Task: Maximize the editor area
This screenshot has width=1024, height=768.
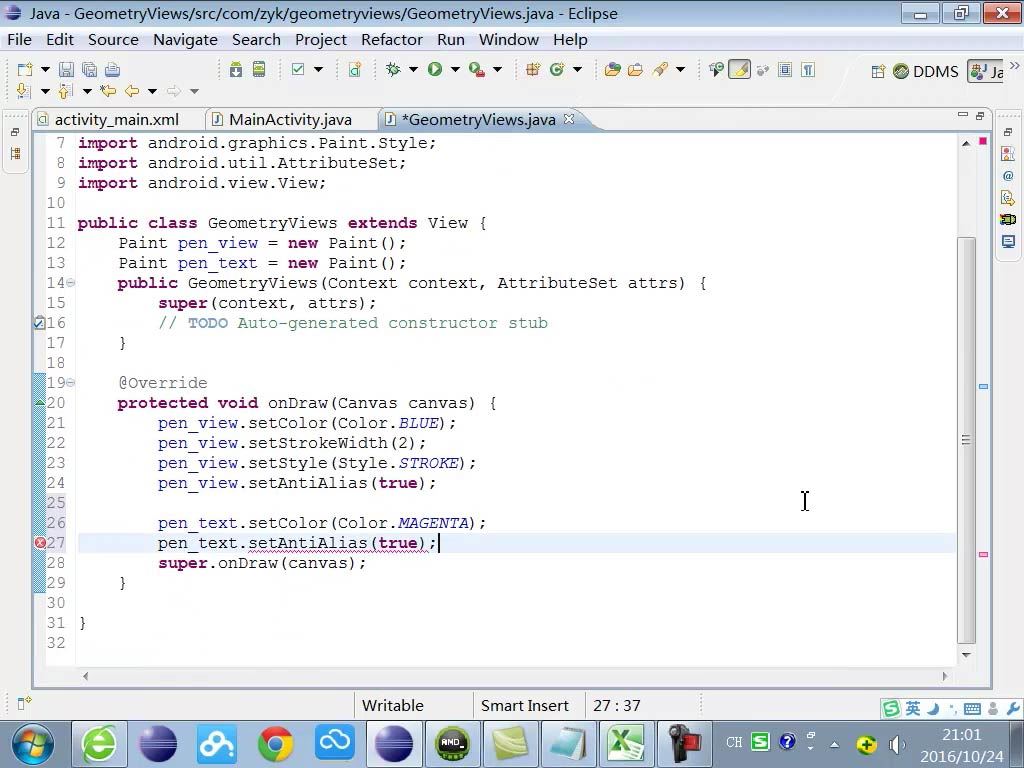Action: point(980,116)
